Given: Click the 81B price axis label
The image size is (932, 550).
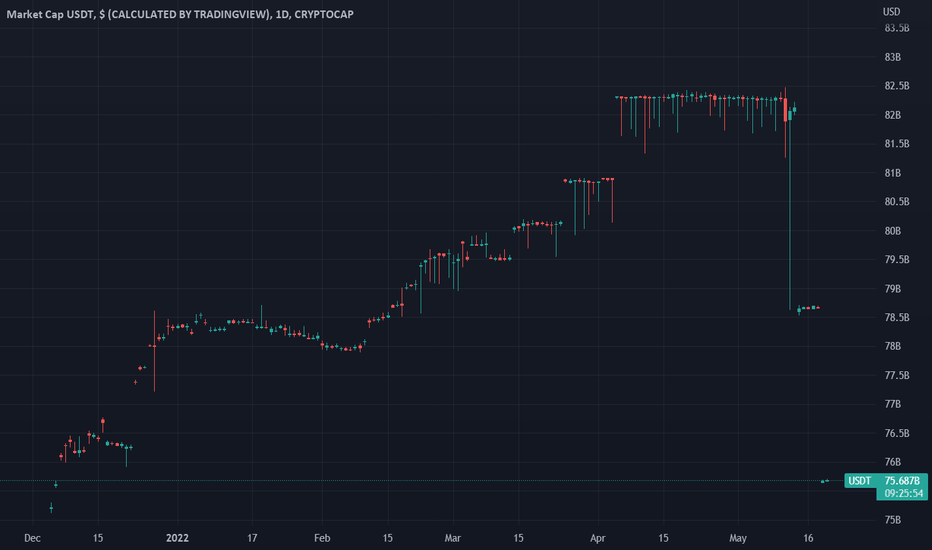Looking at the screenshot, I should point(892,173).
